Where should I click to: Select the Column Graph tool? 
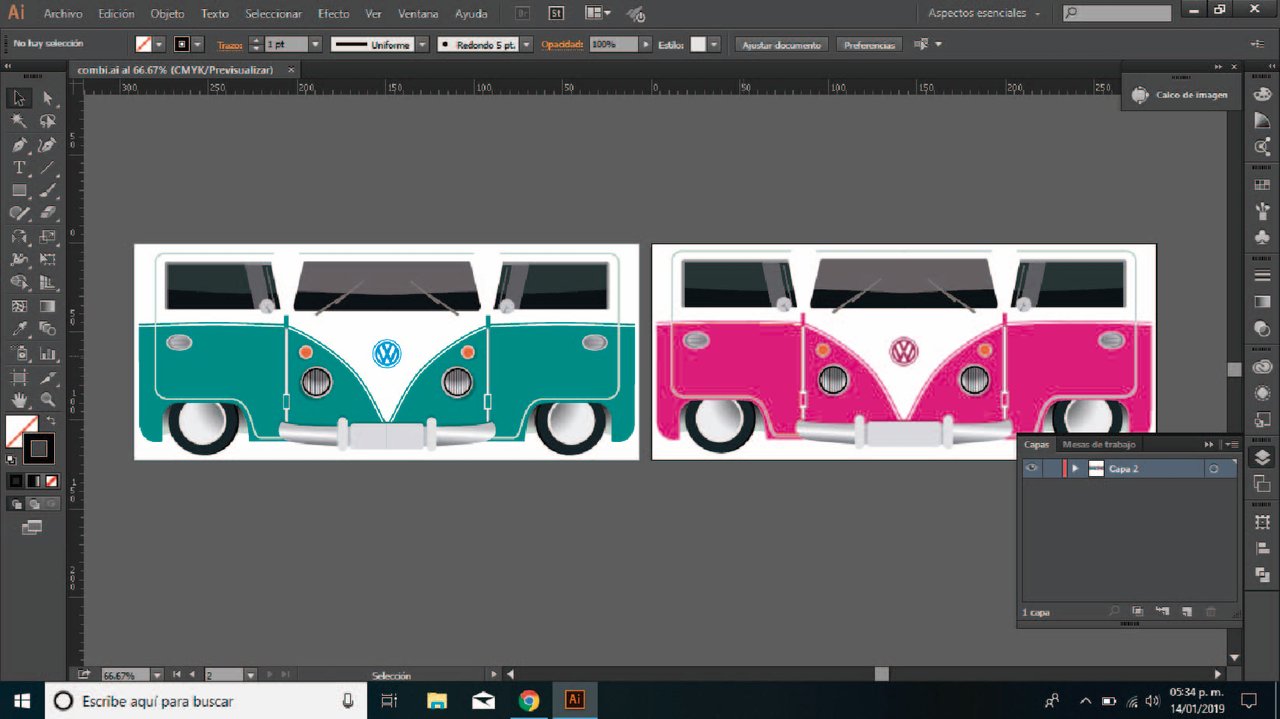click(x=47, y=353)
